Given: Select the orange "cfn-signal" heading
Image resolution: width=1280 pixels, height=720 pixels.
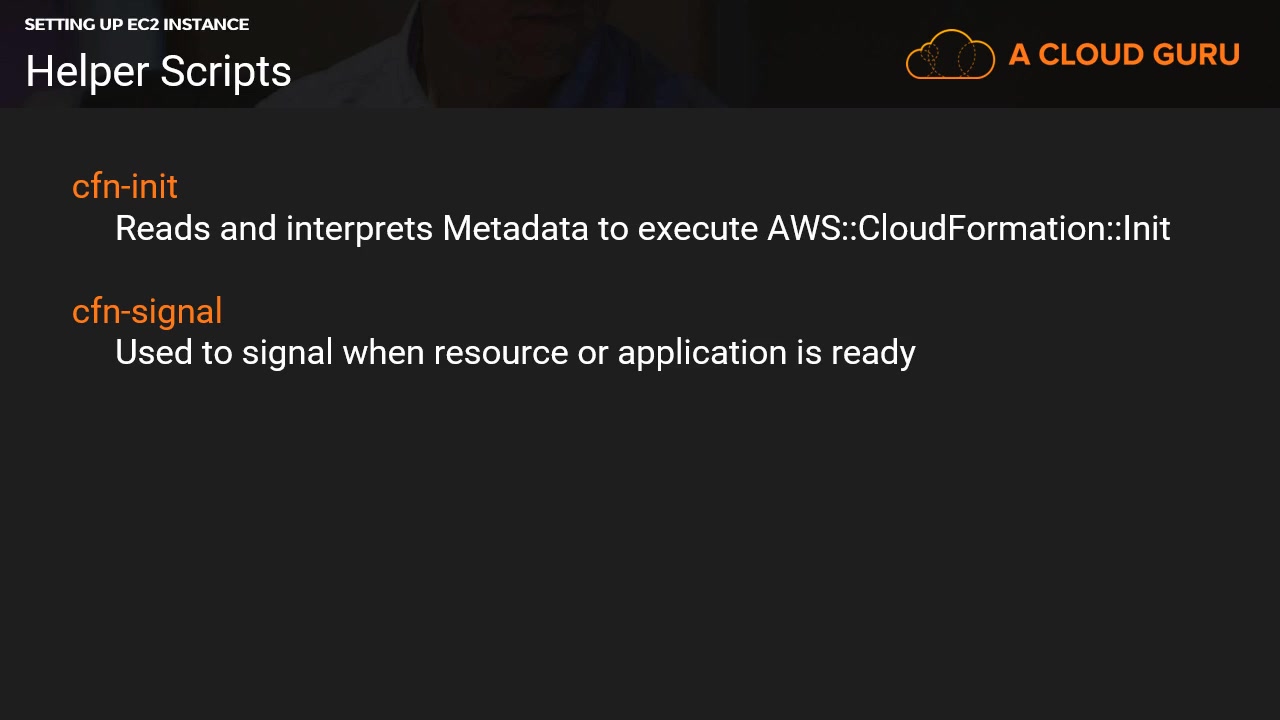Looking at the screenshot, I should [x=147, y=311].
